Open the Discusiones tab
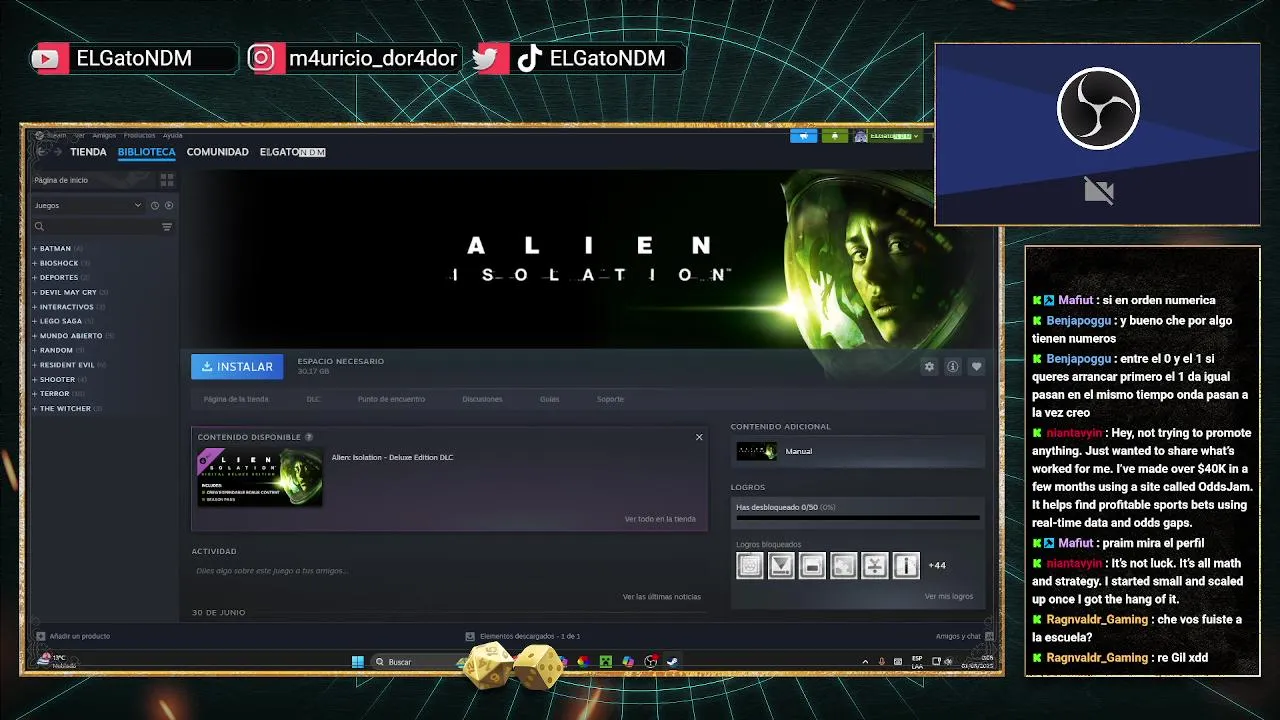Image resolution: width=1280 pixels, height=720 pixels. 482,399
